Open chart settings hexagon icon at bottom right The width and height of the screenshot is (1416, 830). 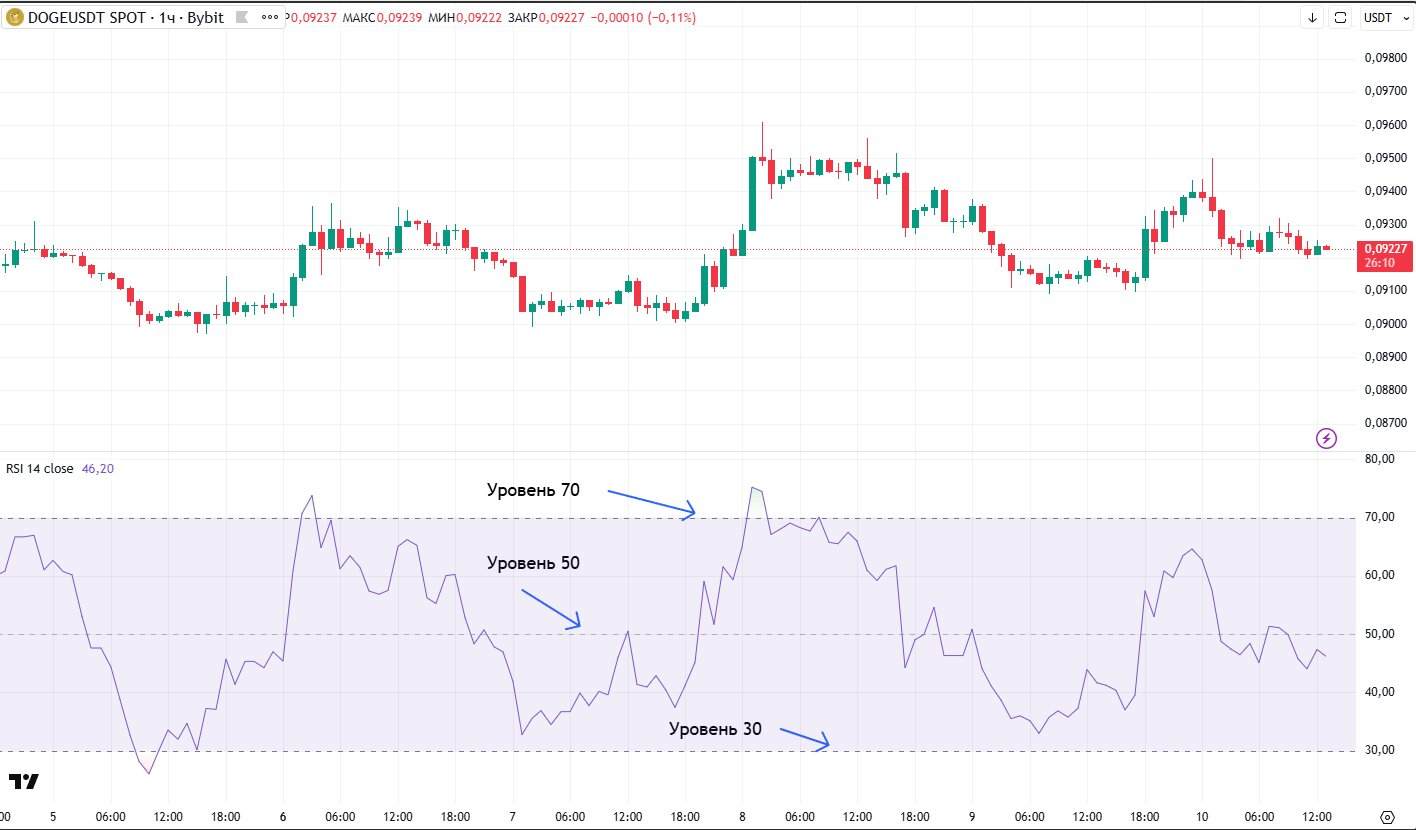click(x=1386, y=816)
